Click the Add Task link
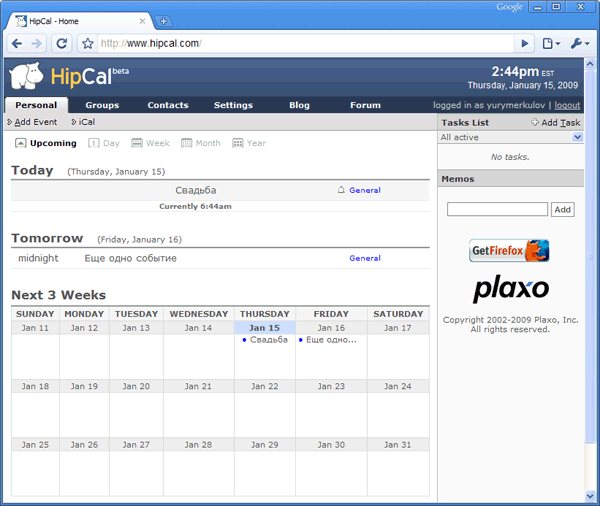Screen dimensions: 600x506 click(561, 122)
